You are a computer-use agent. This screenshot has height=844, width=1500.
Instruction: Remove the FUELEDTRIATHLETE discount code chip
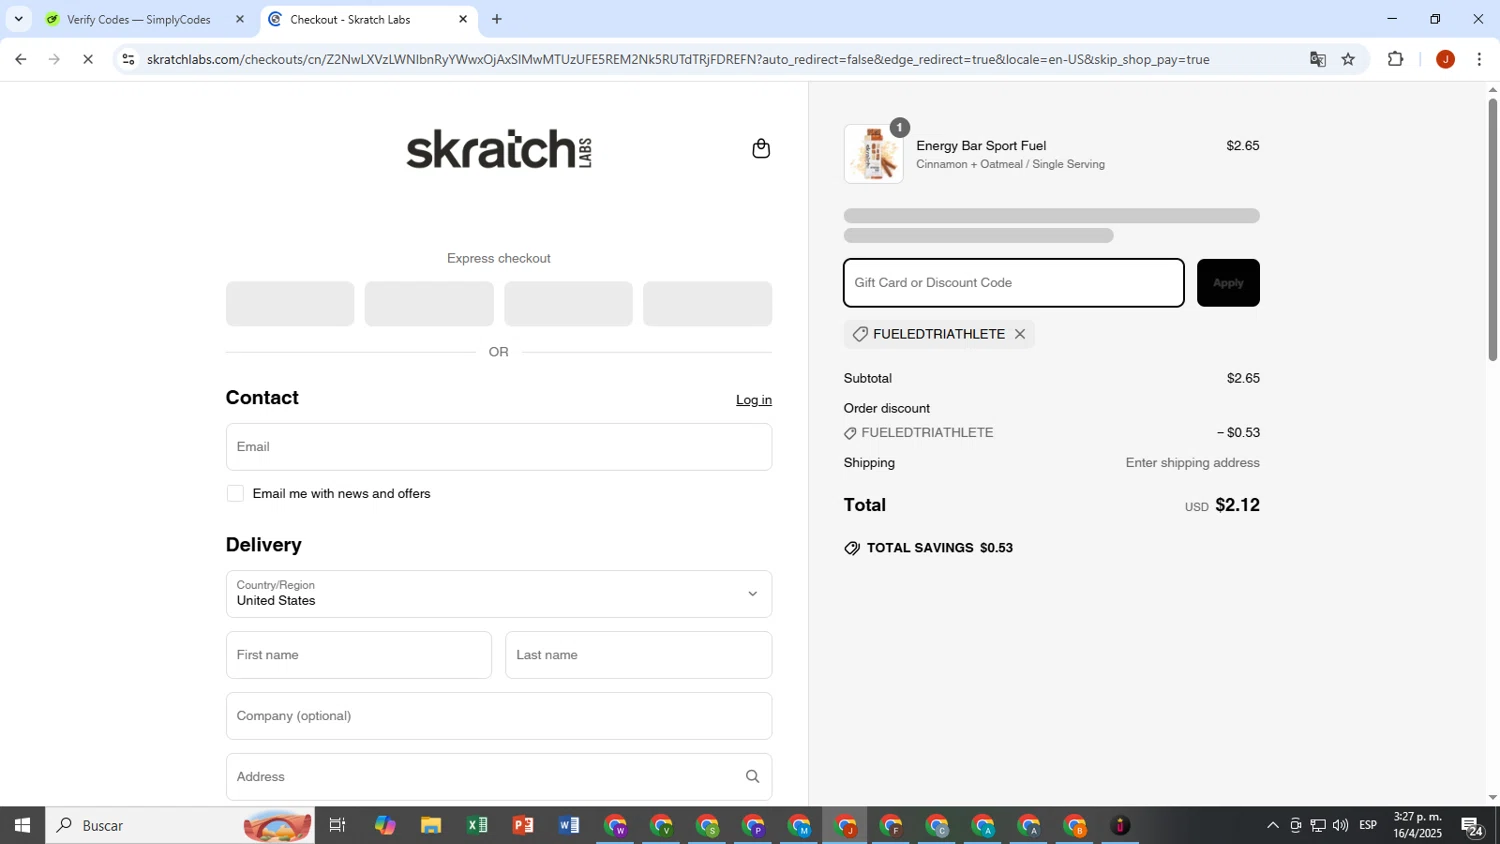[x=1020, y=334]
